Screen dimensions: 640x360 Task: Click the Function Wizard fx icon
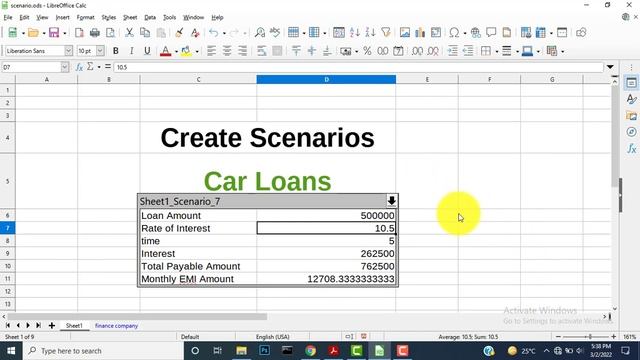tap(79, 67)
